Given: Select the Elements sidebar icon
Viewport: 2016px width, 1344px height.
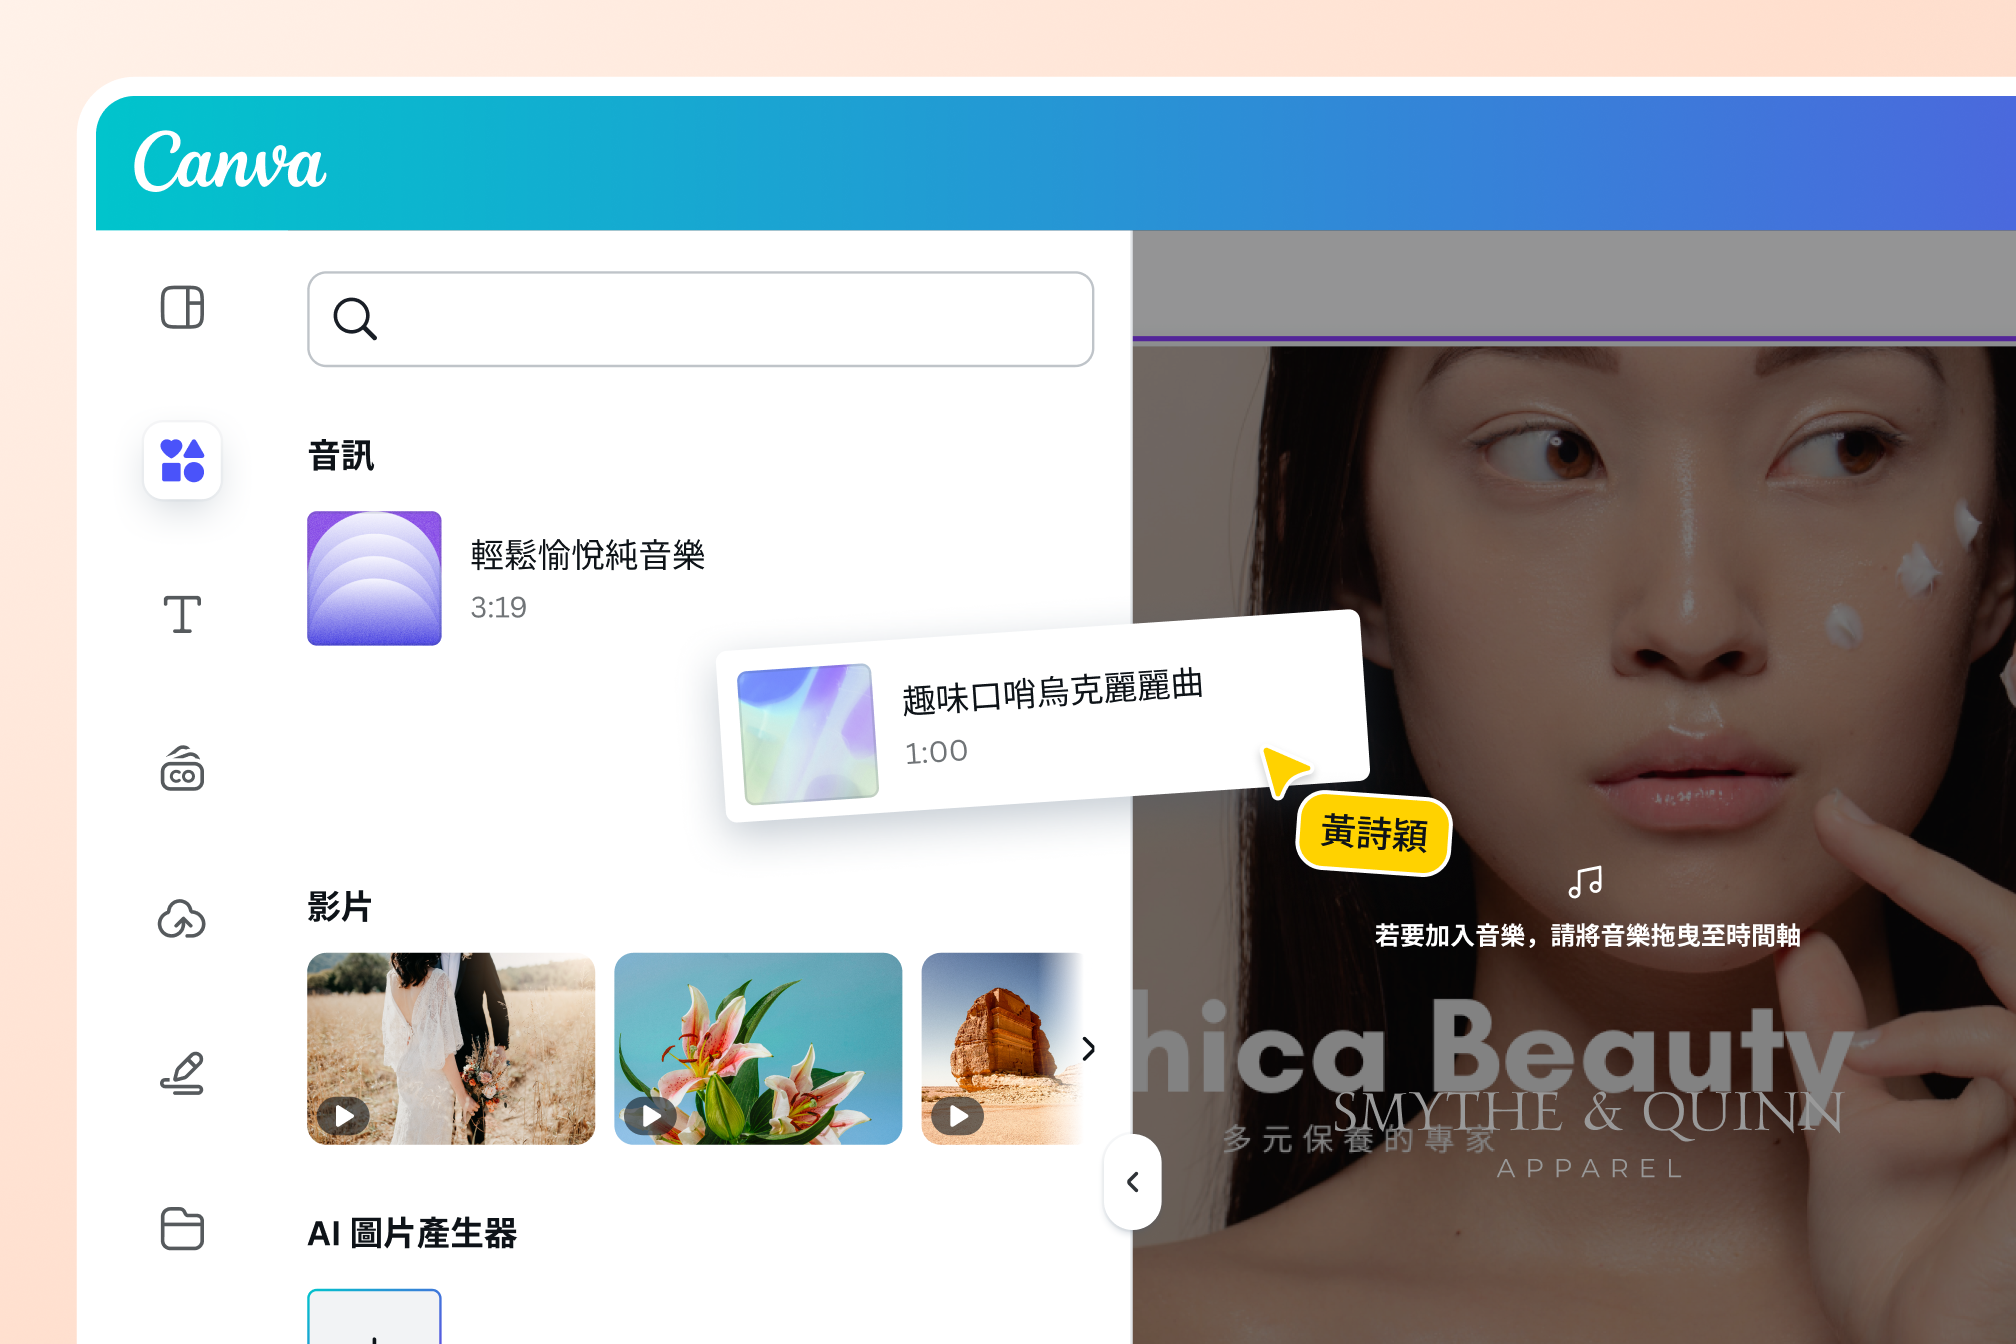Looking at the screenshot, I should point(182,461).
